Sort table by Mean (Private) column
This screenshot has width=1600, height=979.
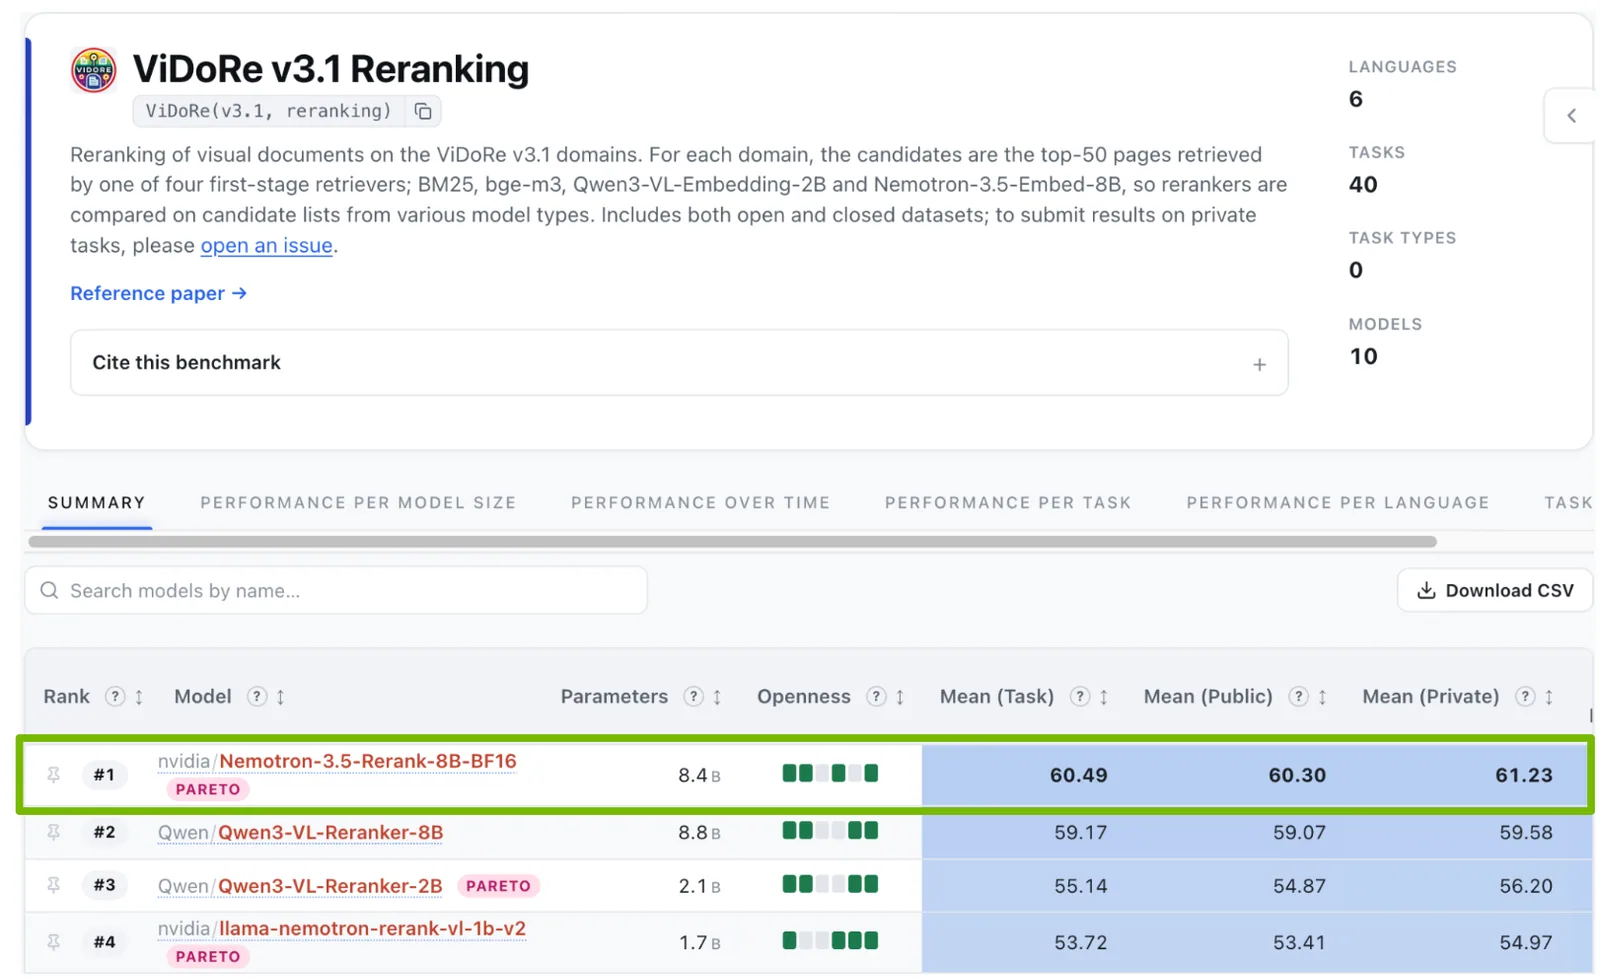tap(1548, 697)
